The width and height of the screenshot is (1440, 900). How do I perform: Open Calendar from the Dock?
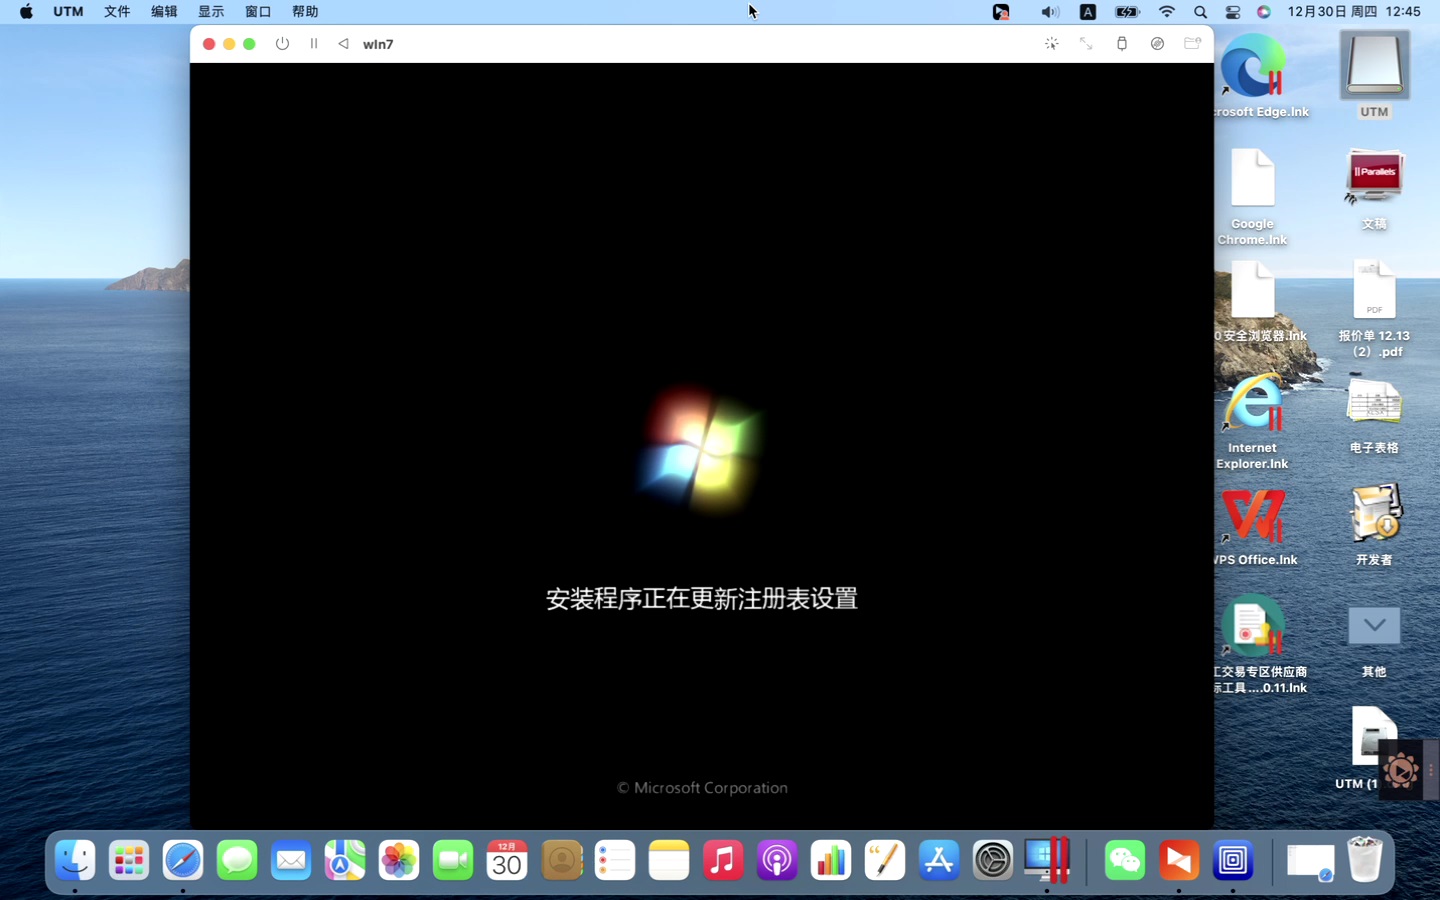click(x=507, y=860)
